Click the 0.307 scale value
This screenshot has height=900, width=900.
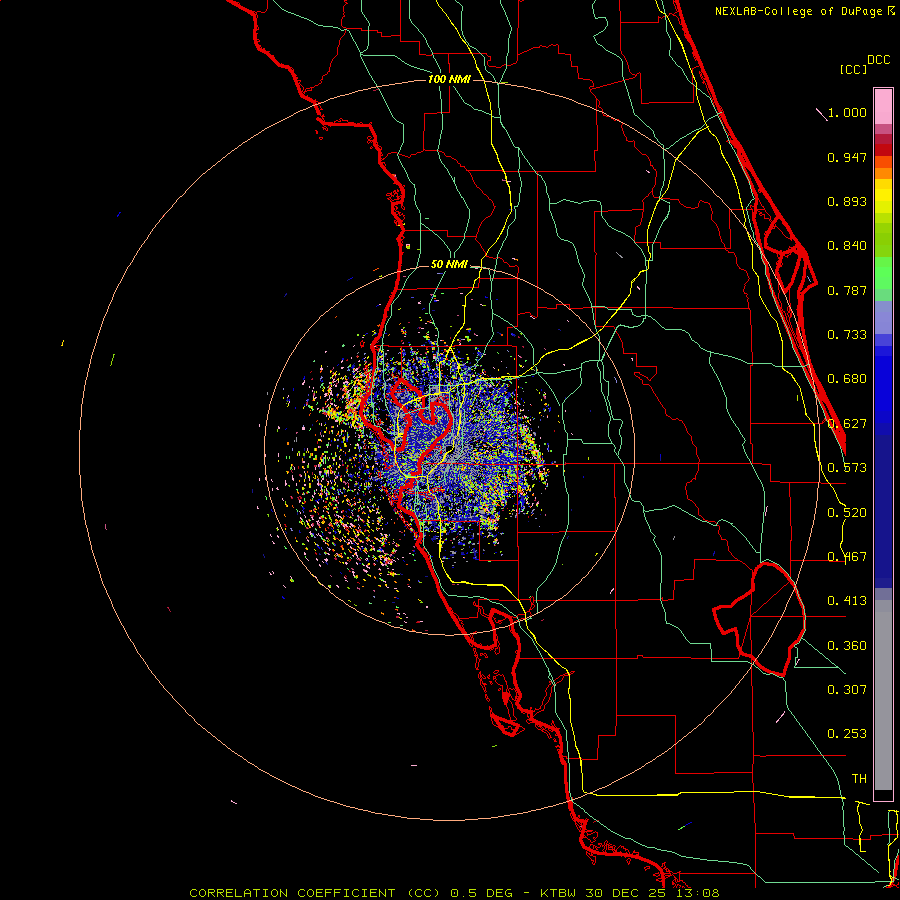(x=847, y=690)
